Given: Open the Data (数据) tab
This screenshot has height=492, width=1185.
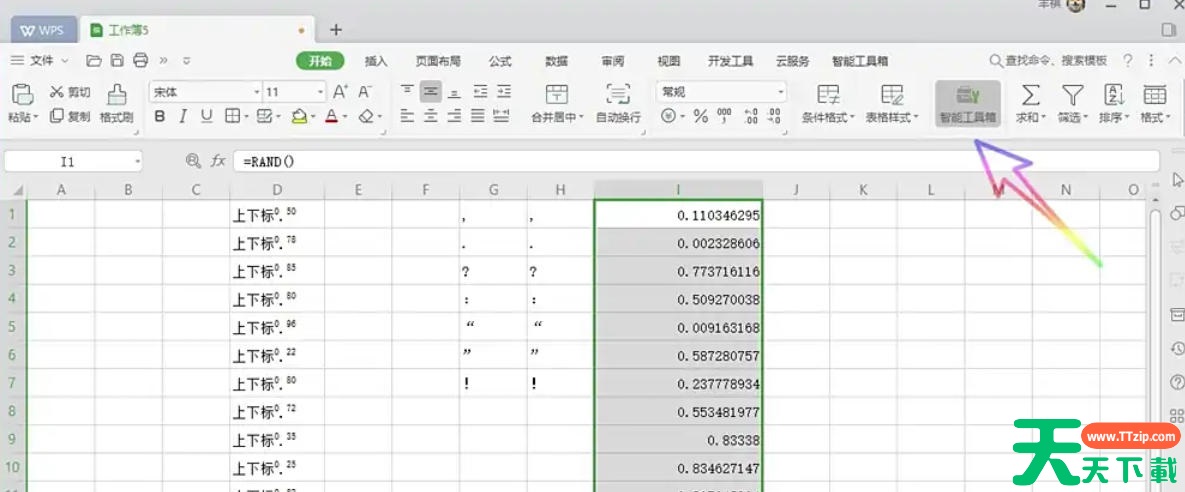Looking at the screenshot, I should pyautogui.click(x=557, y=61).
